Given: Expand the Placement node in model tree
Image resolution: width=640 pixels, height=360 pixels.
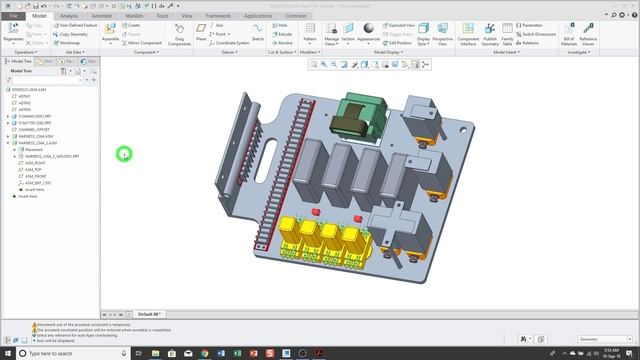Looking at the screenshot, I should click(15, 150).
